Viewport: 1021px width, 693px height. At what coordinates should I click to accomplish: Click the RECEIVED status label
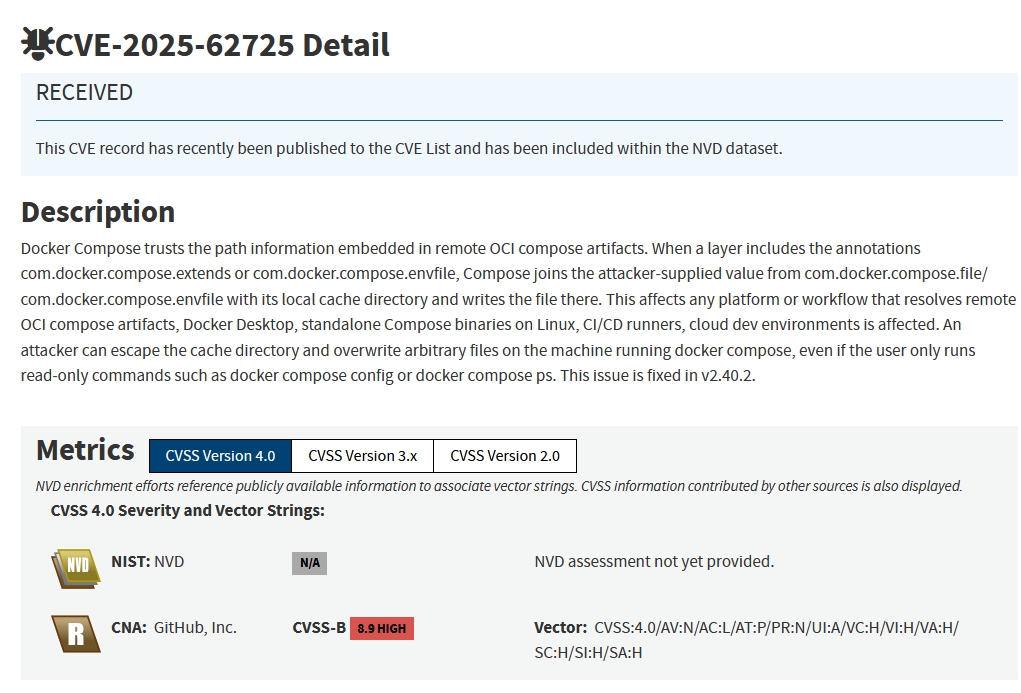click(x=84, y=93)
